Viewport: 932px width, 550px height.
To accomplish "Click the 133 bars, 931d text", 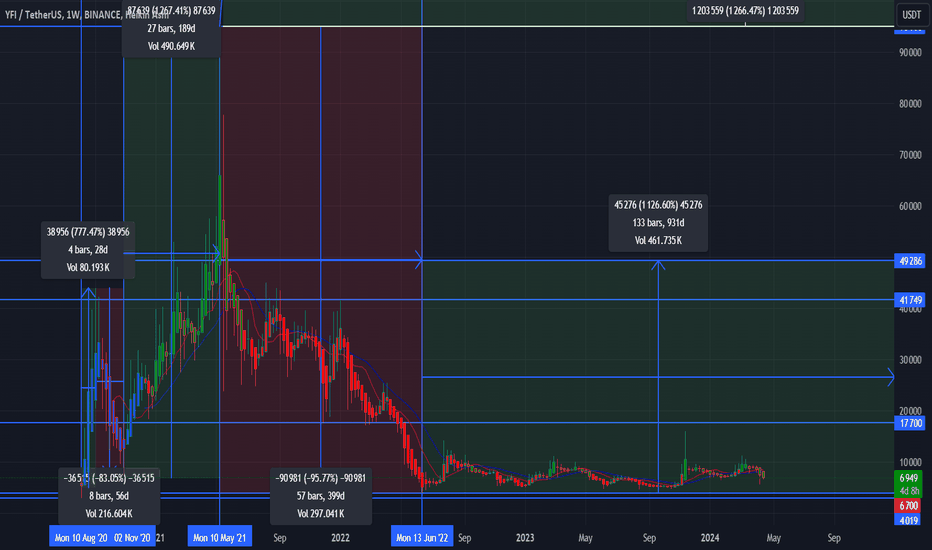I will 658,223.
